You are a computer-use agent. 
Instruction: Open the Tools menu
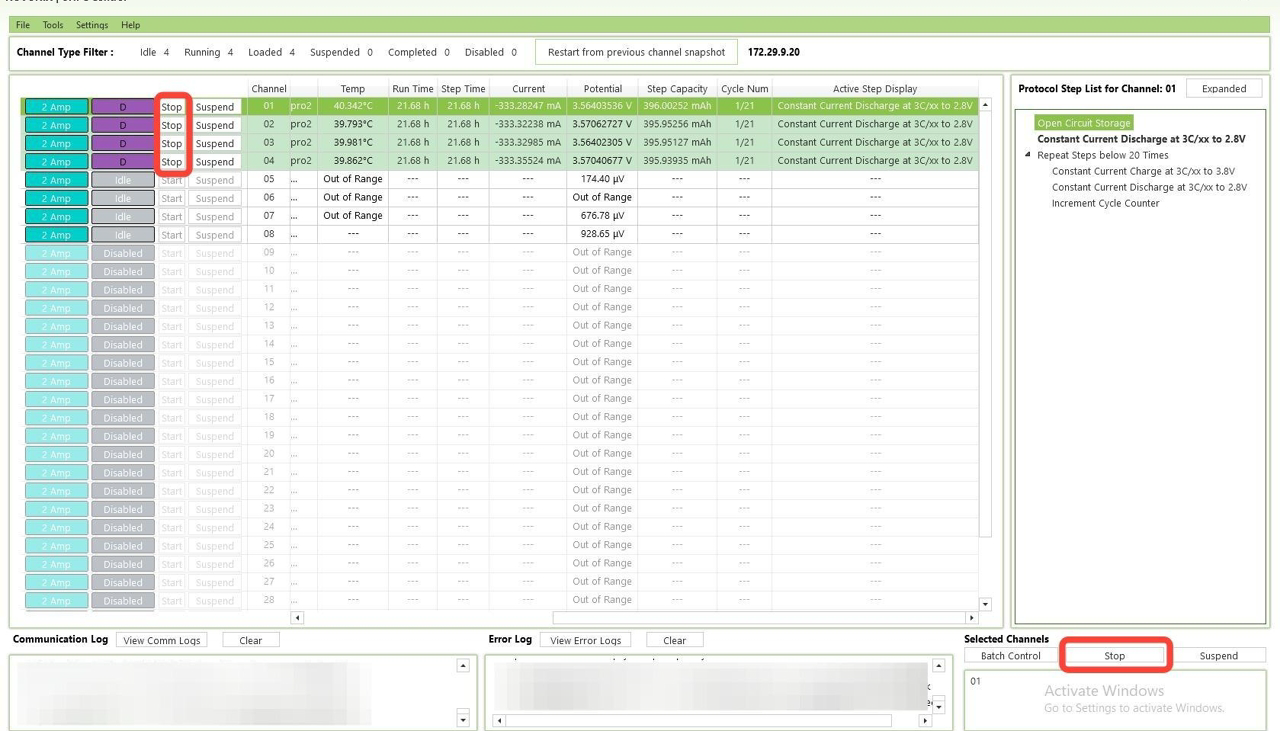(53, 25)
